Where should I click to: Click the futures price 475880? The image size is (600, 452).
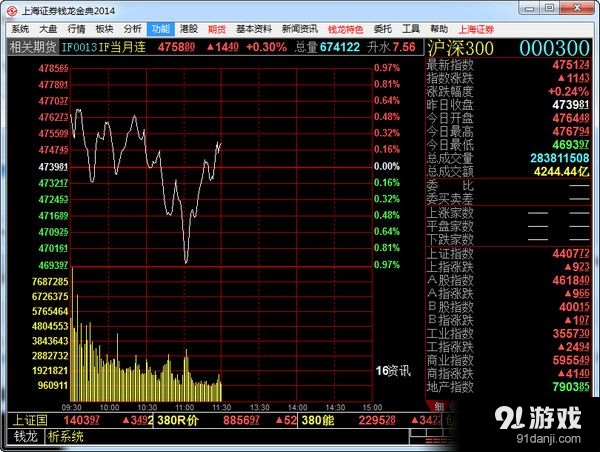(x=177, y=47)
